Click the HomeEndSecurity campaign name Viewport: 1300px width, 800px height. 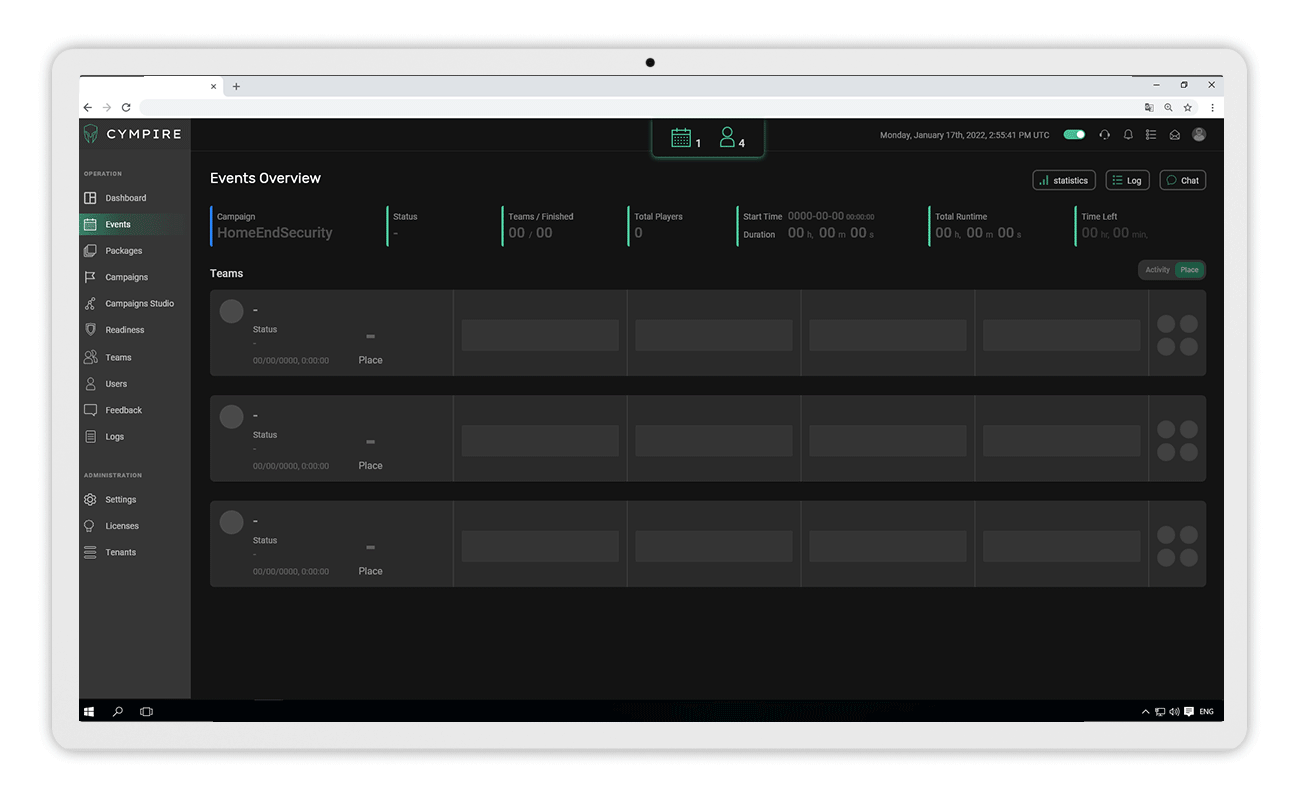(x=275, y=233)
